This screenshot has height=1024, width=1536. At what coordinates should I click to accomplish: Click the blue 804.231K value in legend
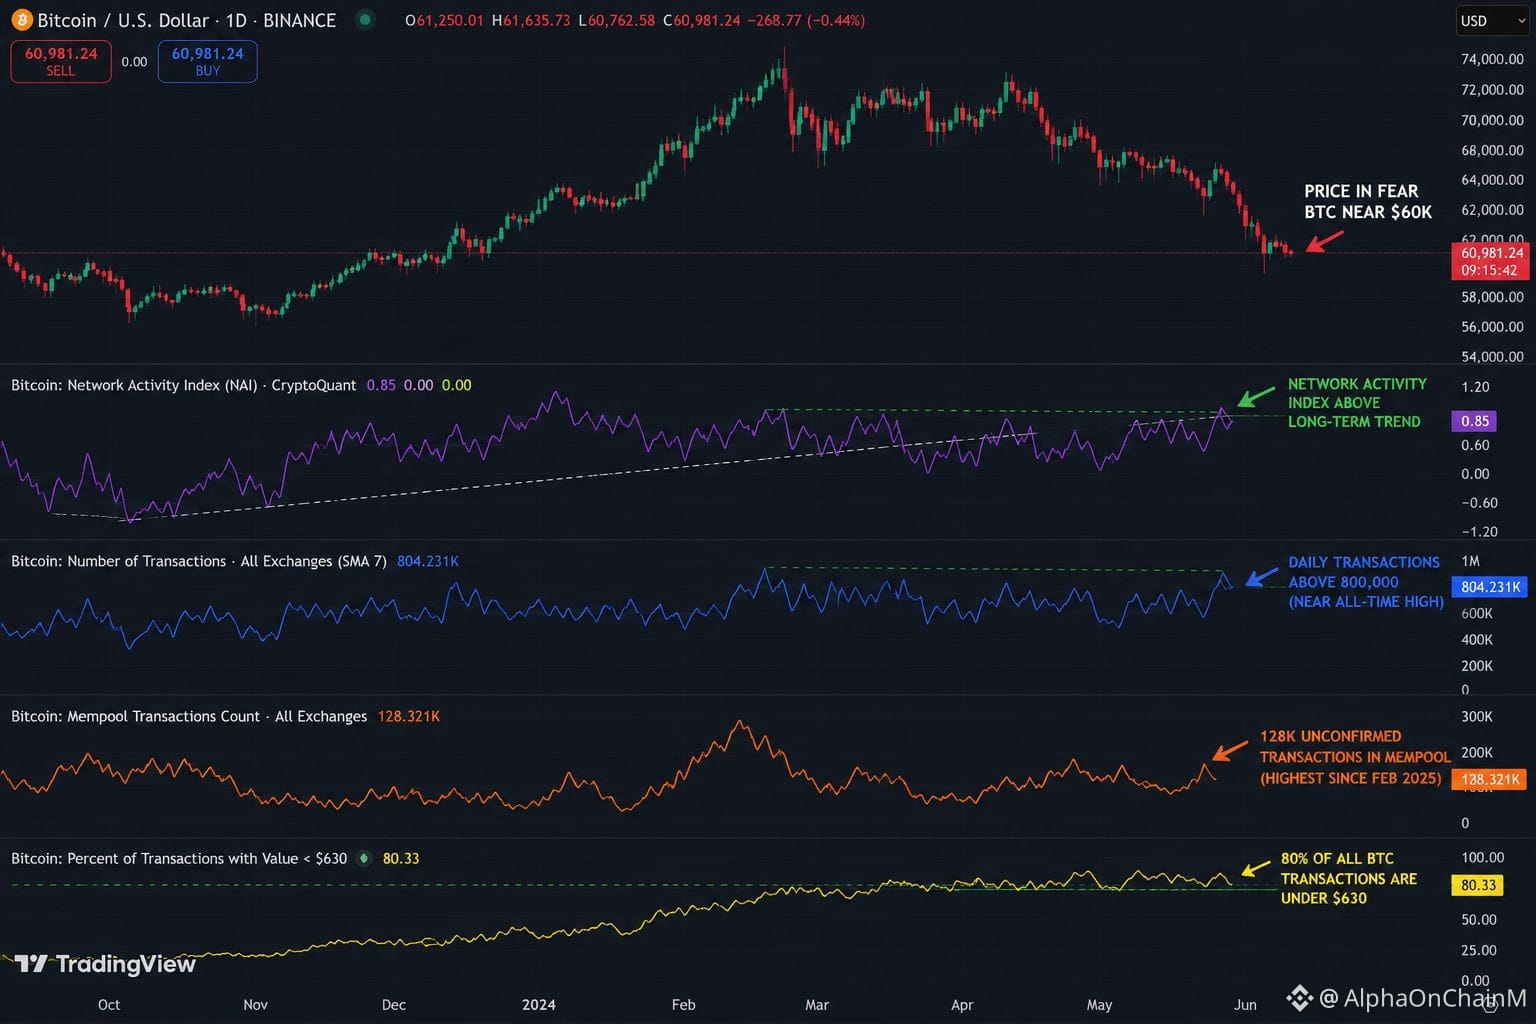click(x=428, y=561)
